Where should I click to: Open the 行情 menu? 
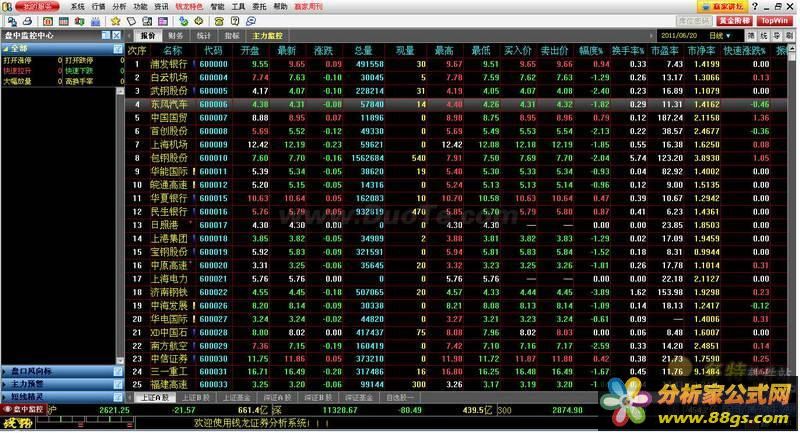click(x=98, y=7)
